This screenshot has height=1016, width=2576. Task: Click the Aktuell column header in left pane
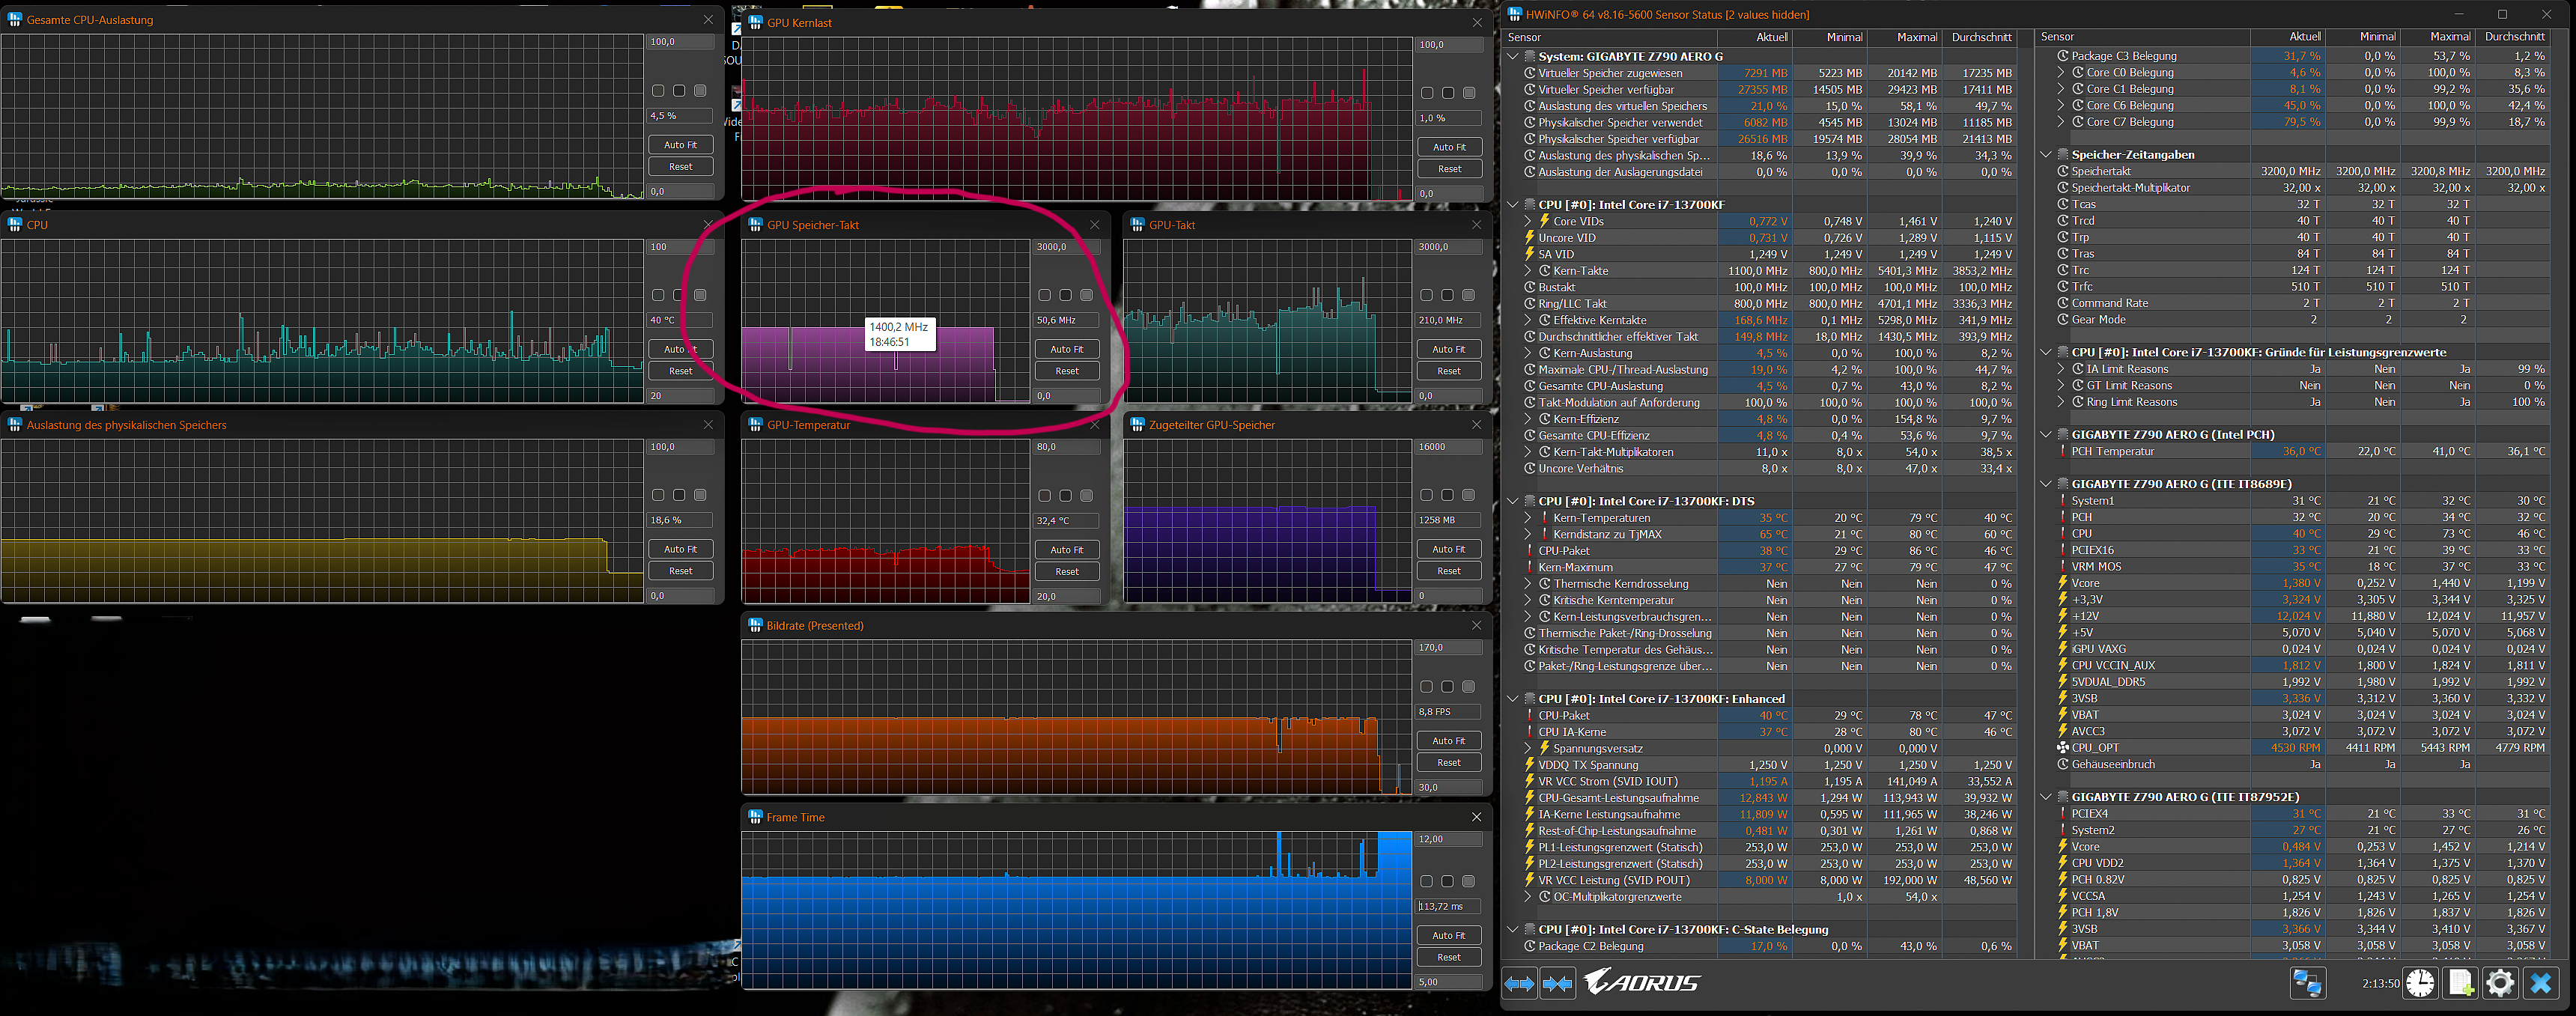tap(1755, 37)
